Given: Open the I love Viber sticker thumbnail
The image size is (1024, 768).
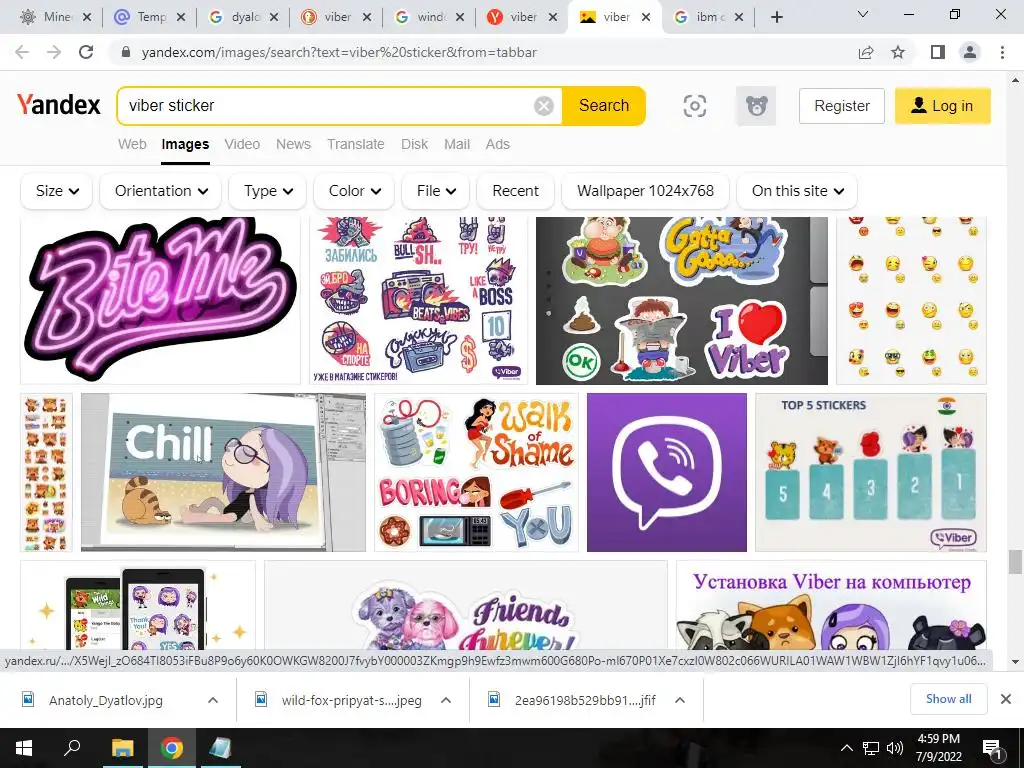Looking at the screenshot, I should 682,300.
